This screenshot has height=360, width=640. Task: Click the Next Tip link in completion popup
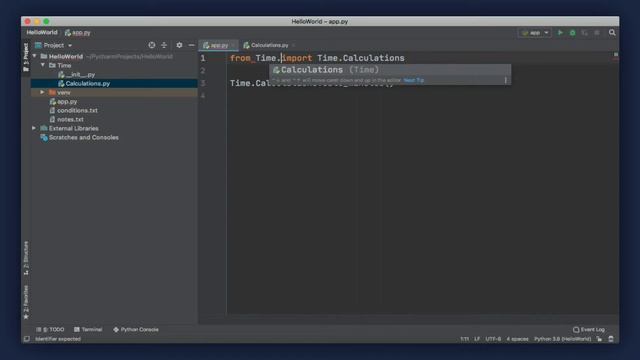(413, 80)
